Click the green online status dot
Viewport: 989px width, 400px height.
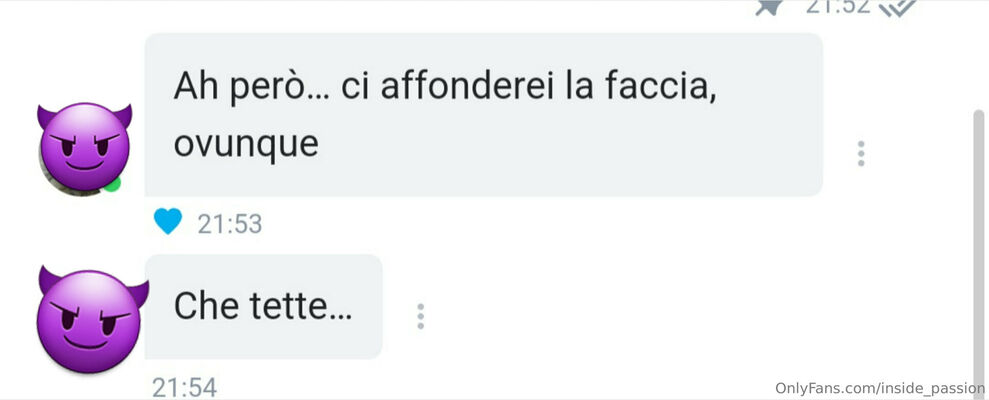coord(112,184)
